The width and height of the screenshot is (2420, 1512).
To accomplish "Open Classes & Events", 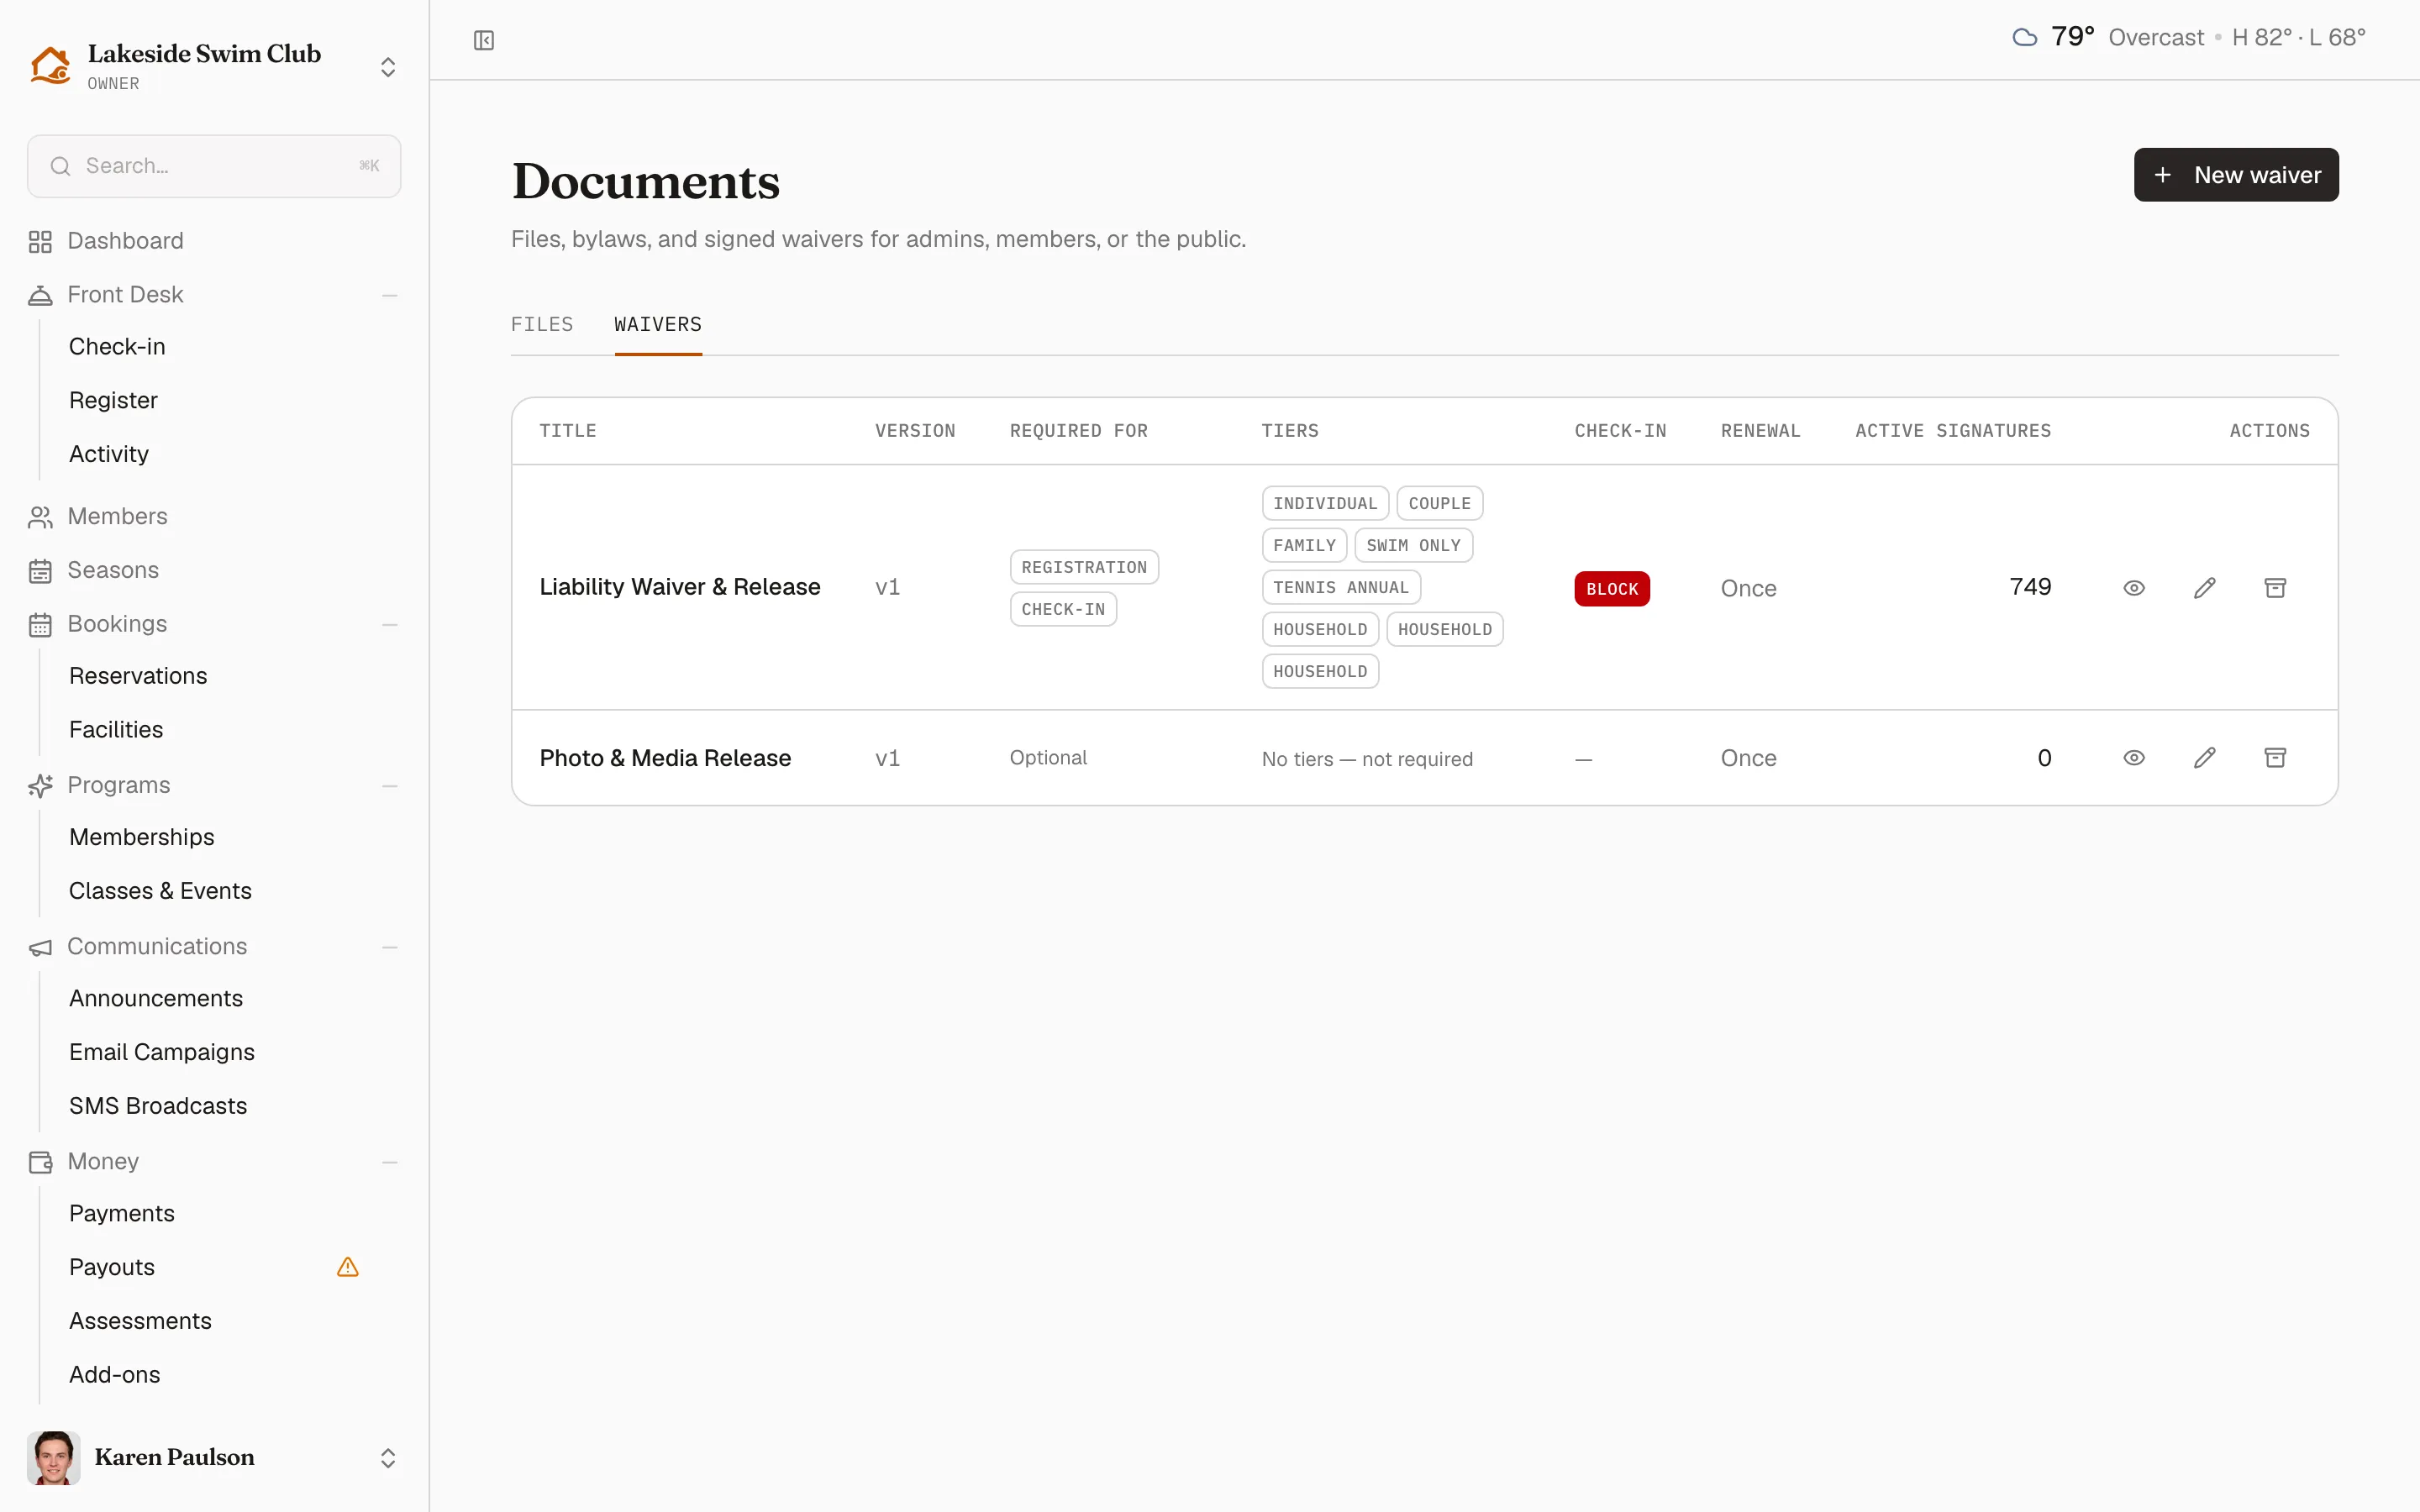I will (160, 891).
